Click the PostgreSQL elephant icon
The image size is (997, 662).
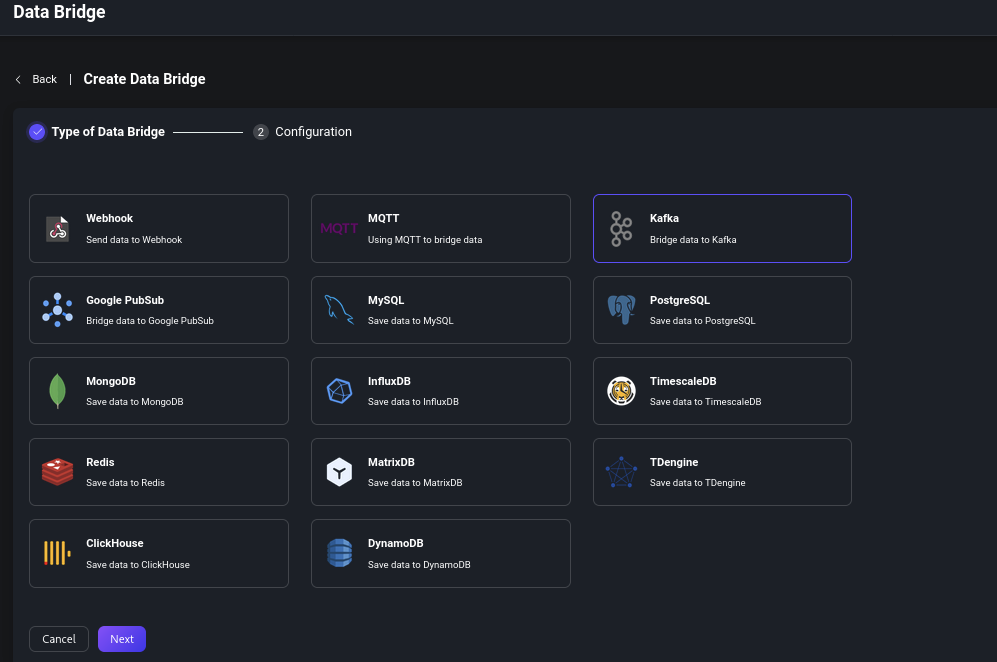[621, 310]
